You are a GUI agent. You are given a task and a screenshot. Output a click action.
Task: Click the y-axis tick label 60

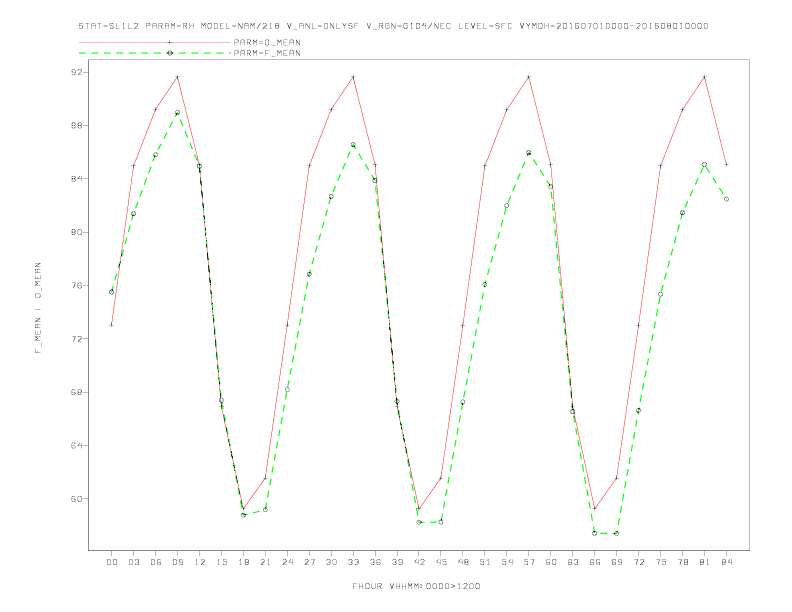(76, 499)
